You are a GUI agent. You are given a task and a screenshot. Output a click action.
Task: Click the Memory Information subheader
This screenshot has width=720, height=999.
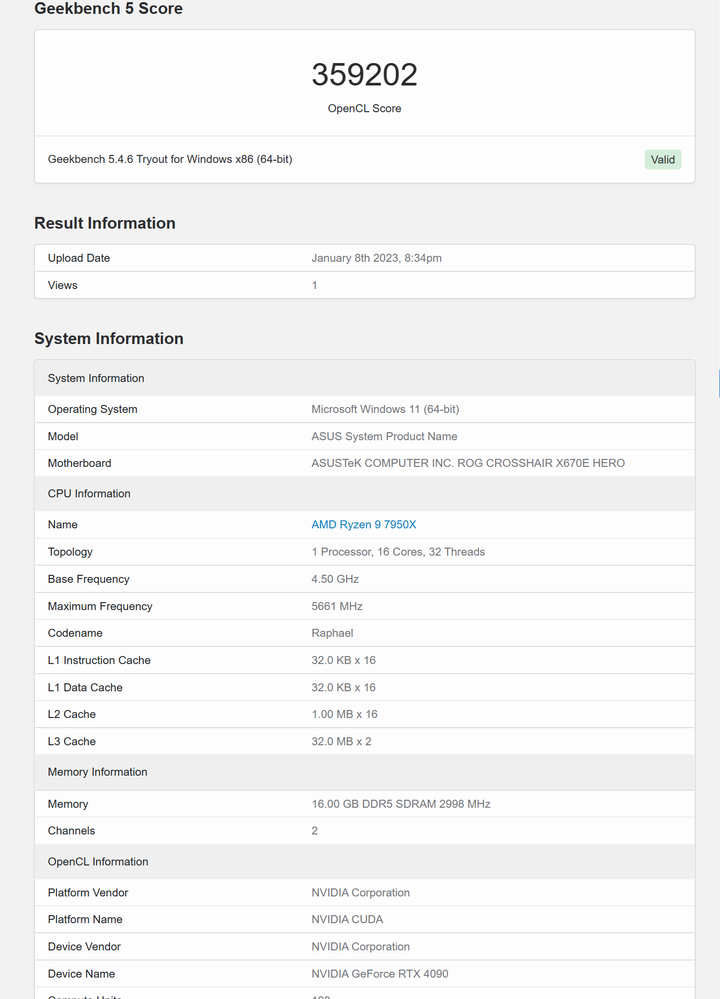coord(97,772)
